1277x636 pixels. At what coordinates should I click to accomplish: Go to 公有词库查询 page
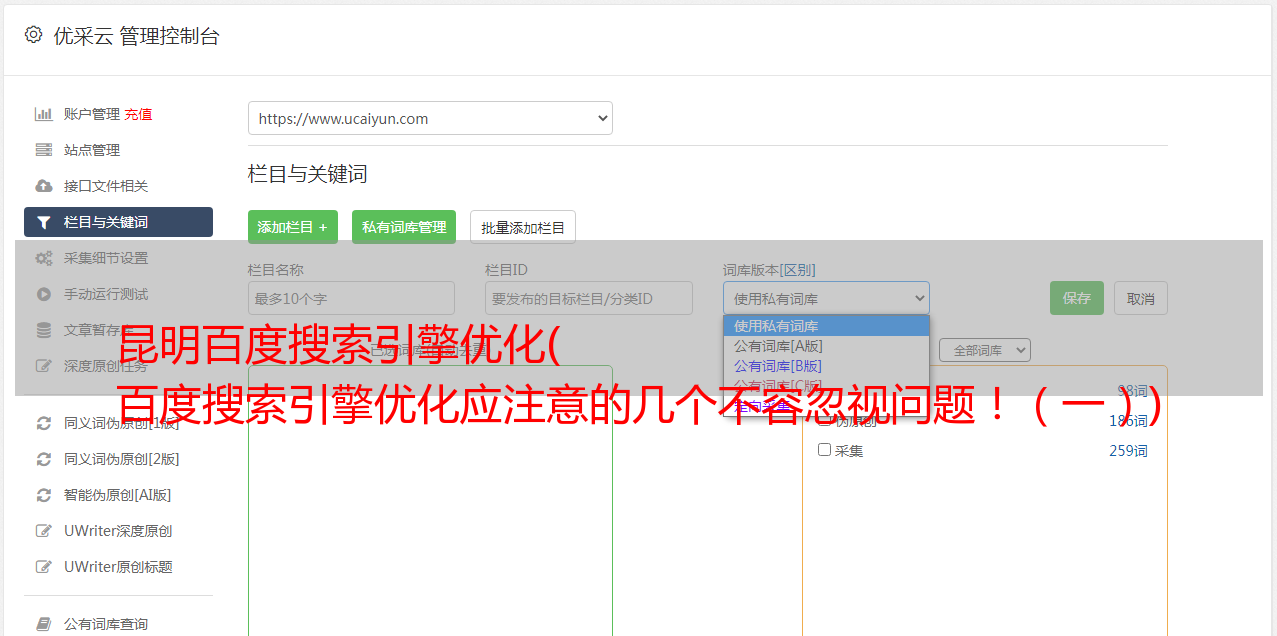point(106,624)
